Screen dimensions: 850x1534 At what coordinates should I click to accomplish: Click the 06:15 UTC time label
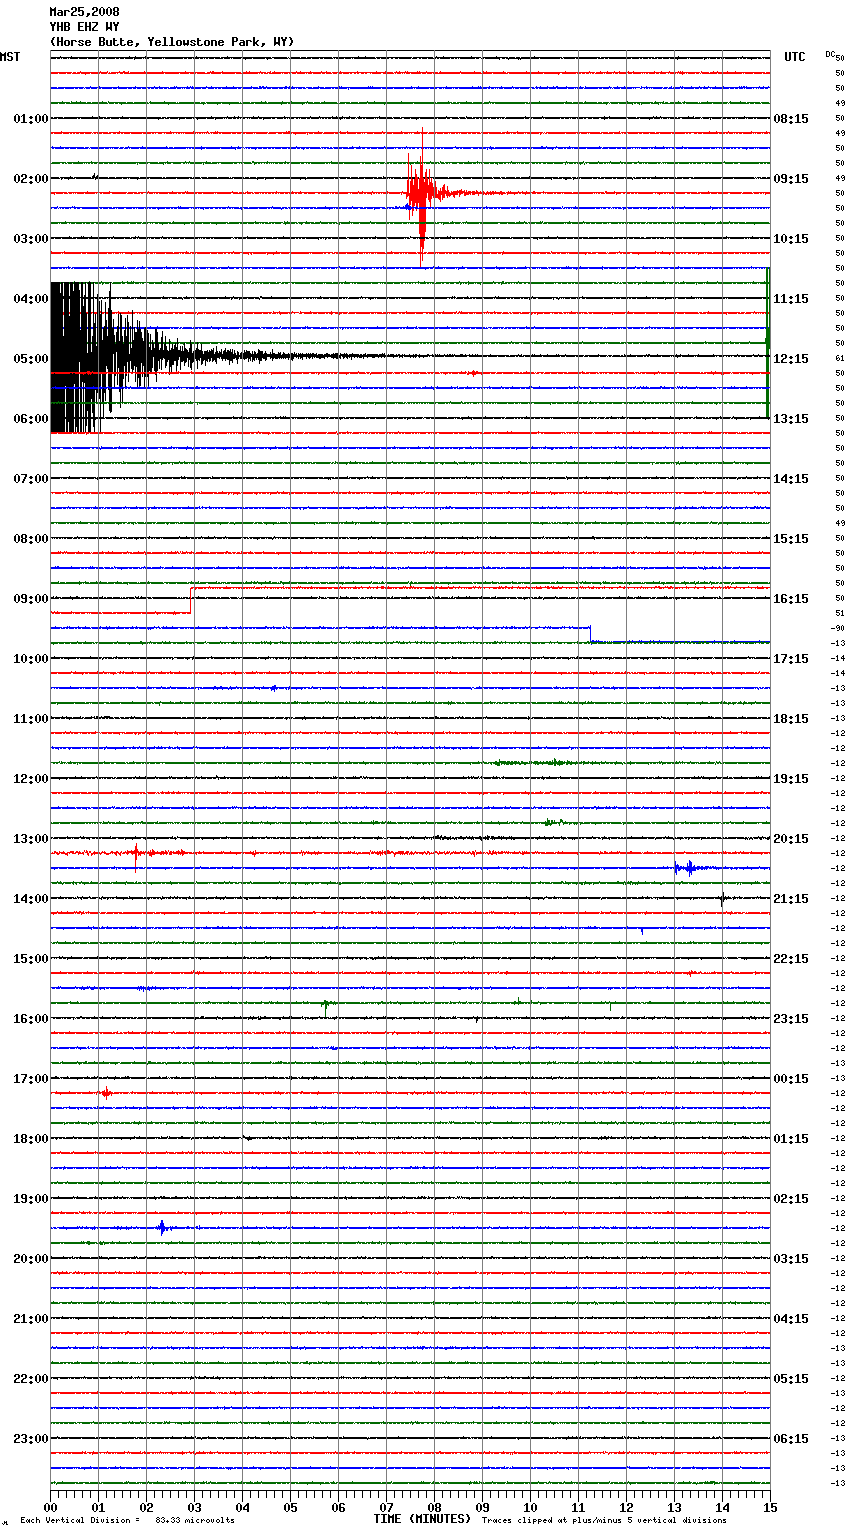pyautogui.click(x=791, y=1439)
